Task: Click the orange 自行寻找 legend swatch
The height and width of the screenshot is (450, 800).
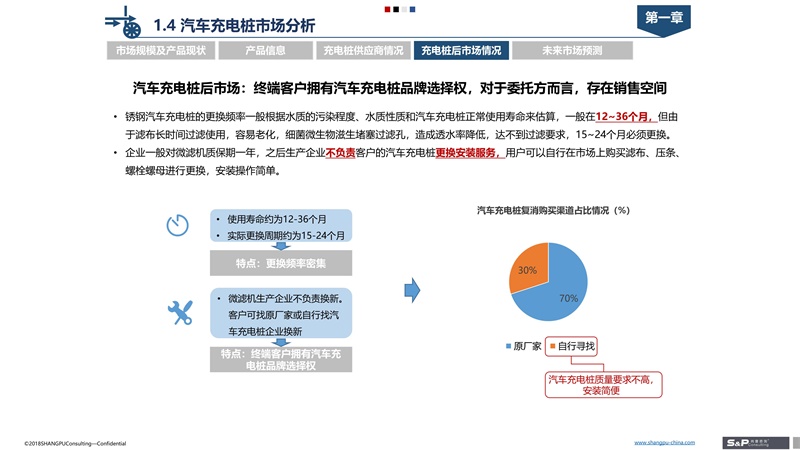Action: tap(551, 346)
